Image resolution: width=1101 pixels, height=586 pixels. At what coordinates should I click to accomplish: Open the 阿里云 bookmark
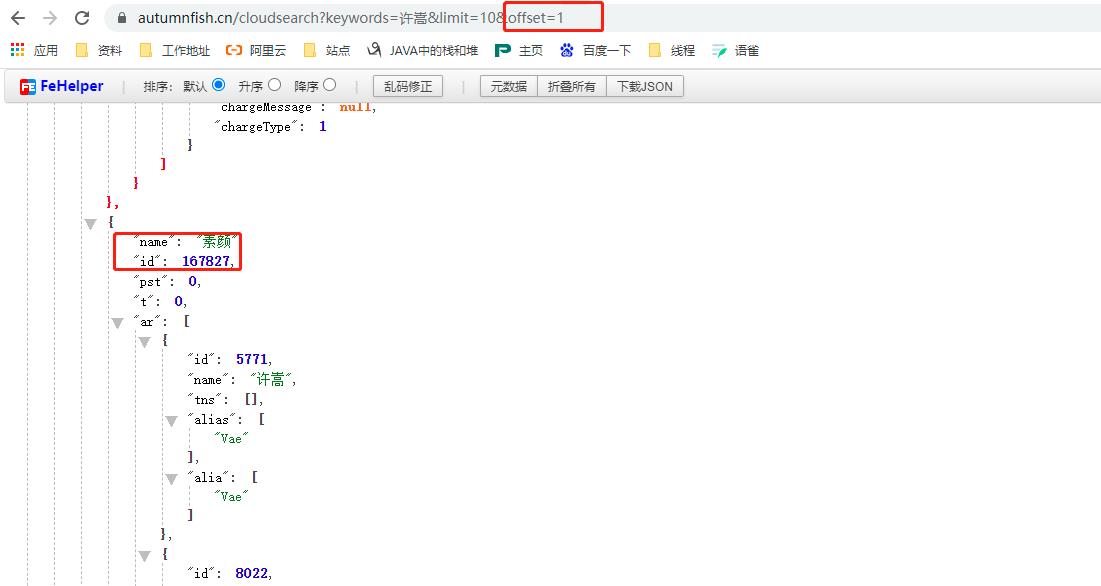click(x=256, y=51)
